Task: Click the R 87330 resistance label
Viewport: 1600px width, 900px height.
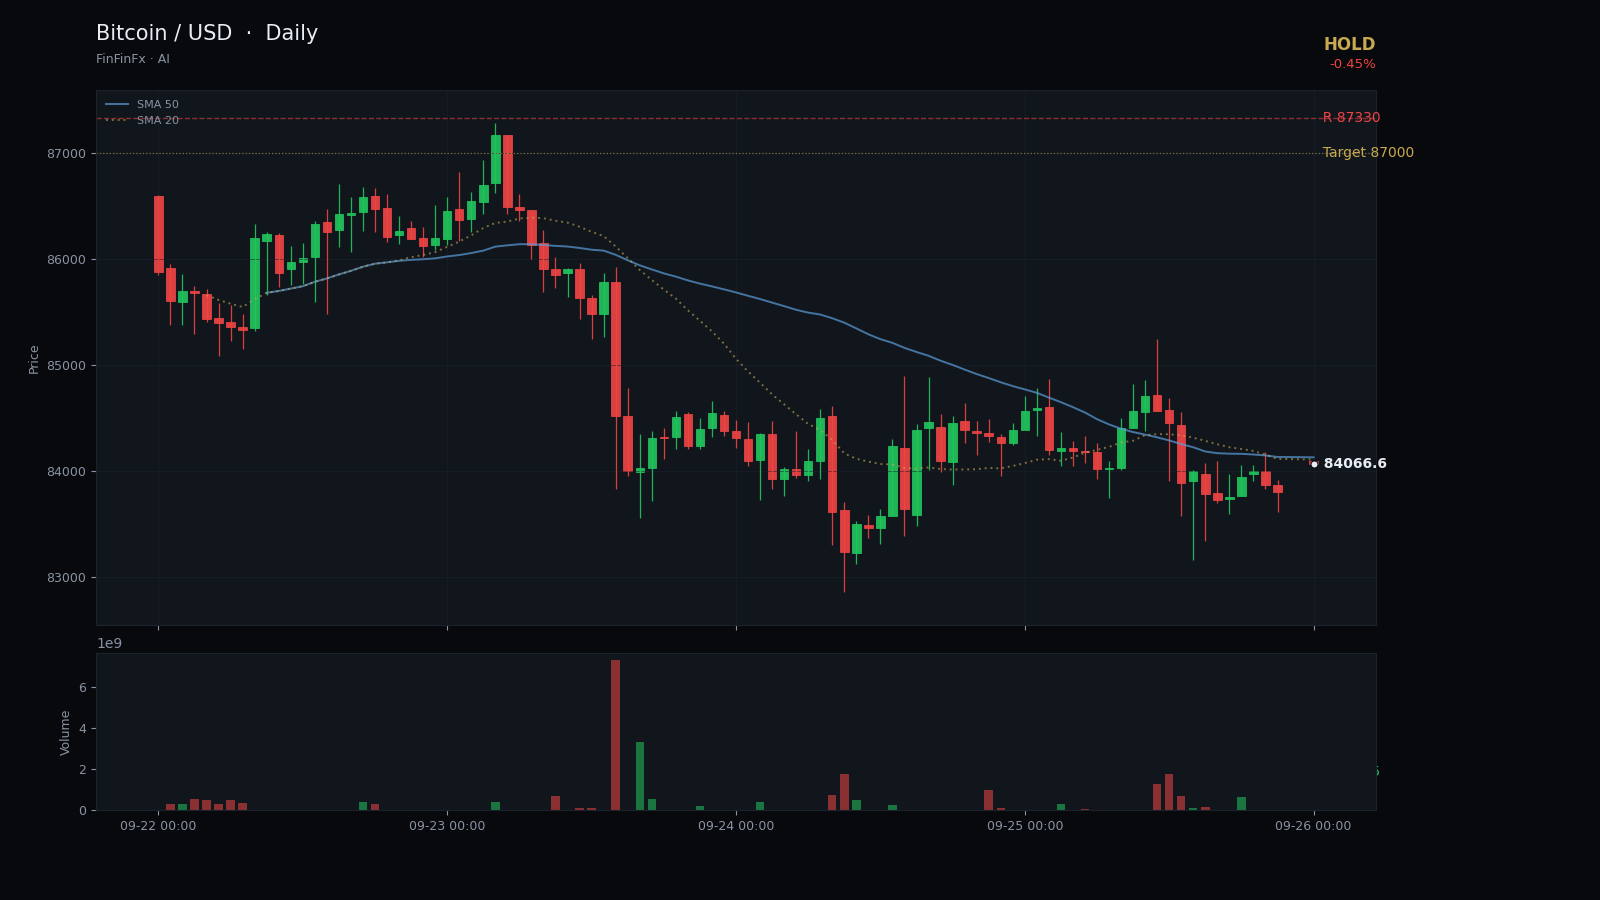Action: [1351, 118]
